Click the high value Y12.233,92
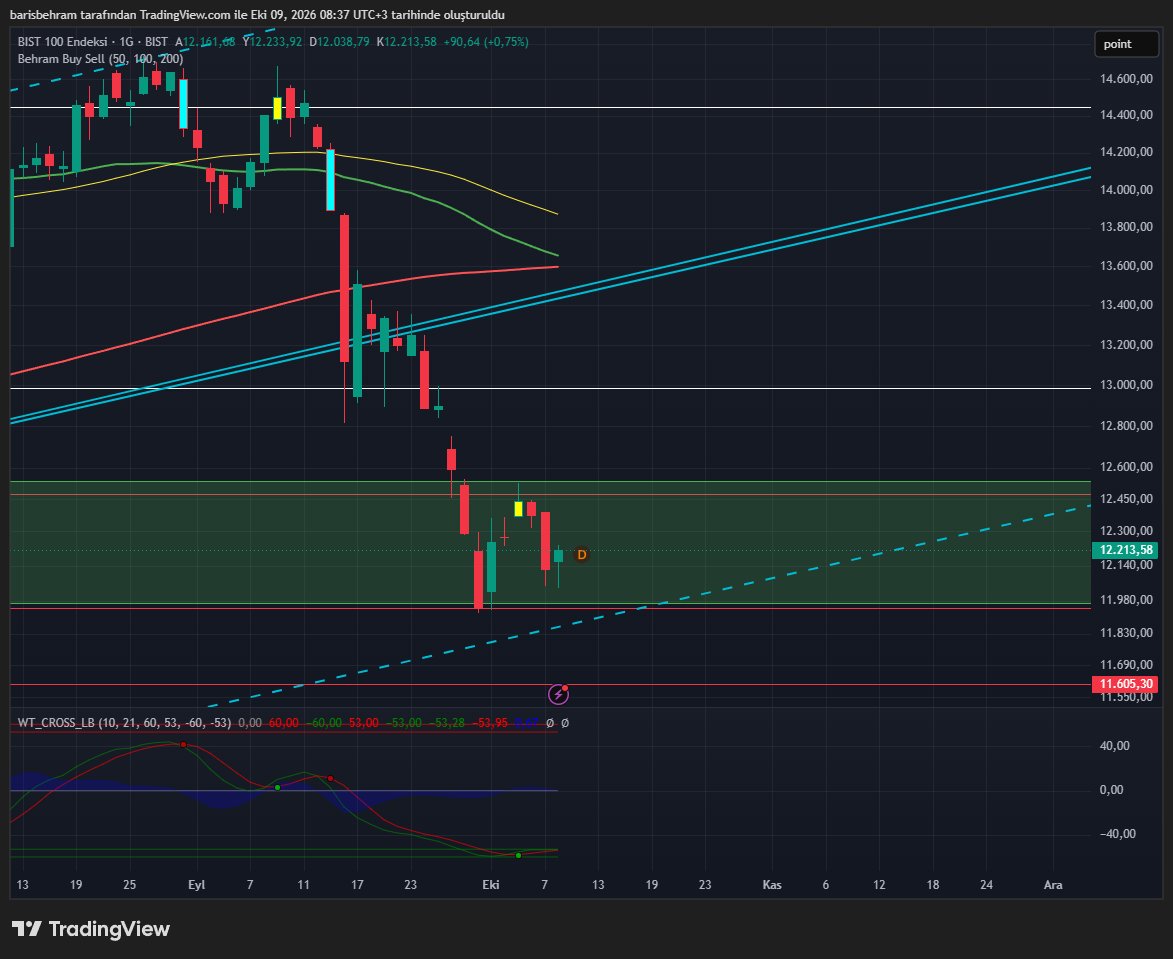This screenshot has height=959, width=1173. coord(272,42)
